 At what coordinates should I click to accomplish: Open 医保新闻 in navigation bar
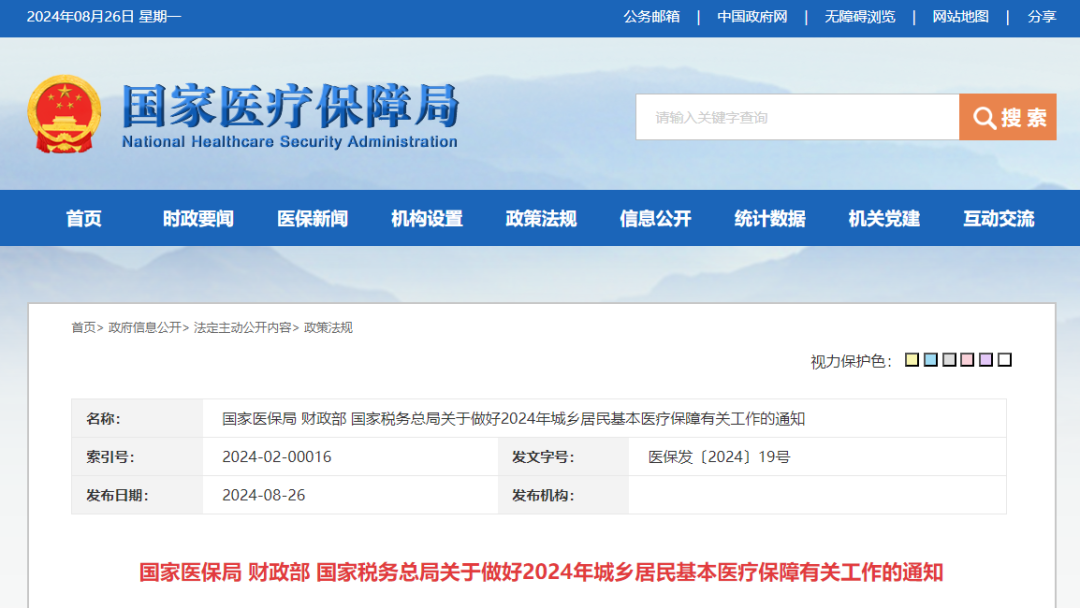point(312,218)
